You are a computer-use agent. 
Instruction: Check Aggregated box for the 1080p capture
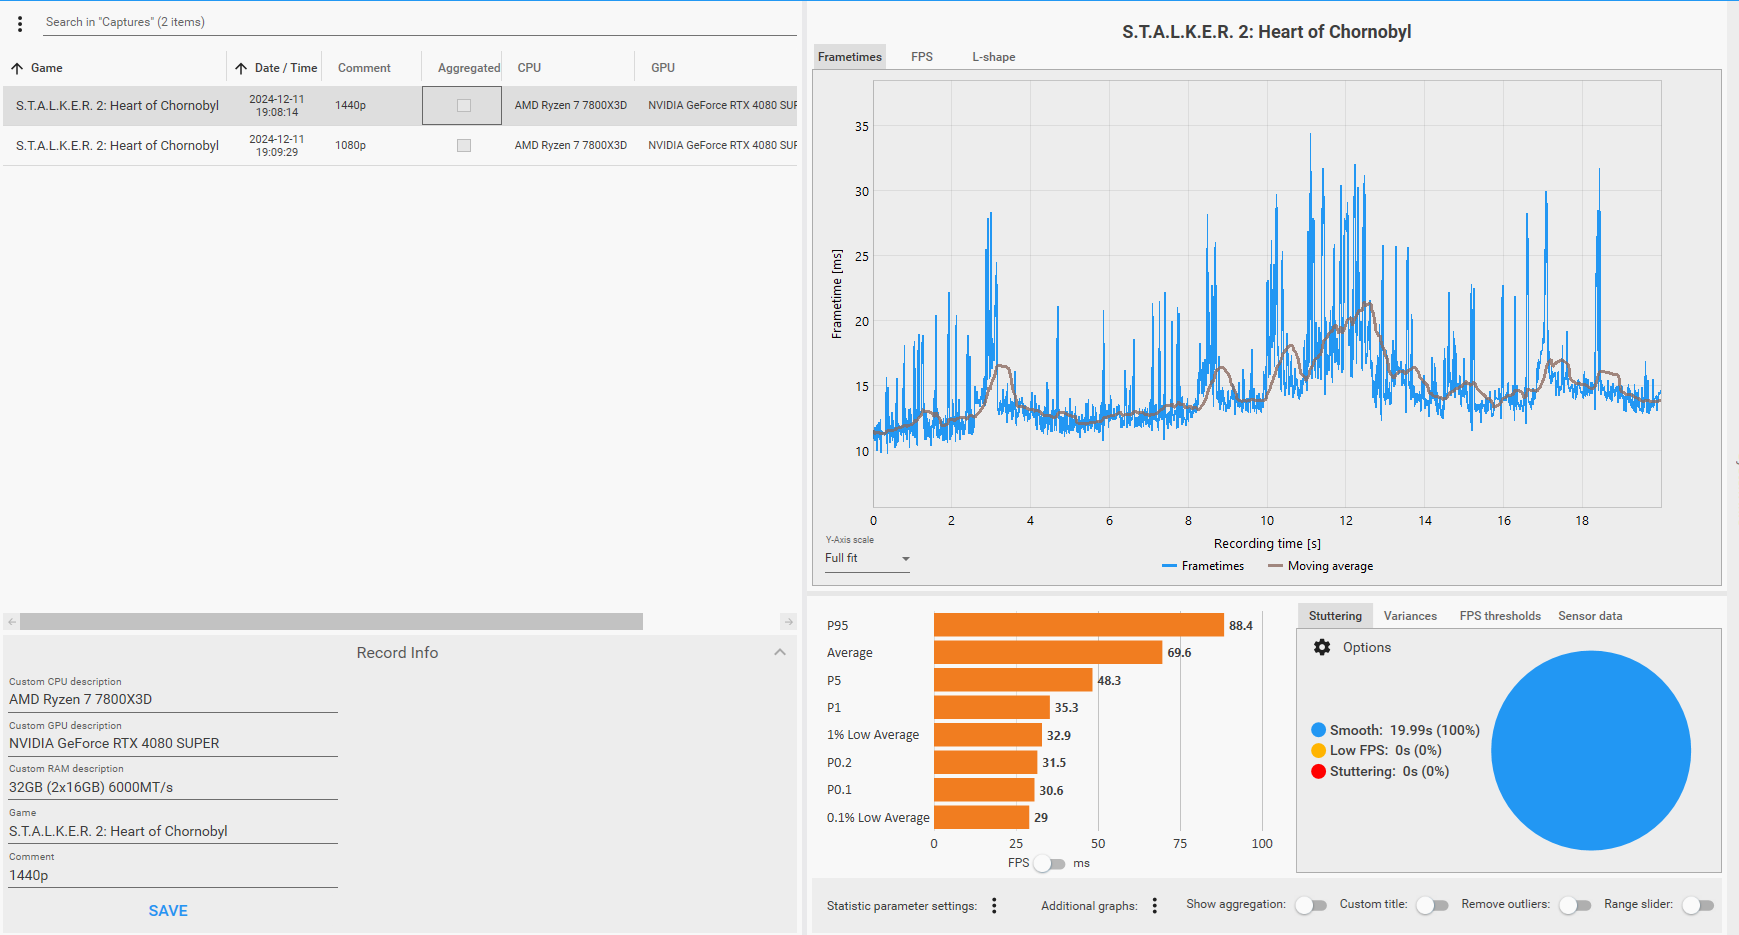[464, 145]
